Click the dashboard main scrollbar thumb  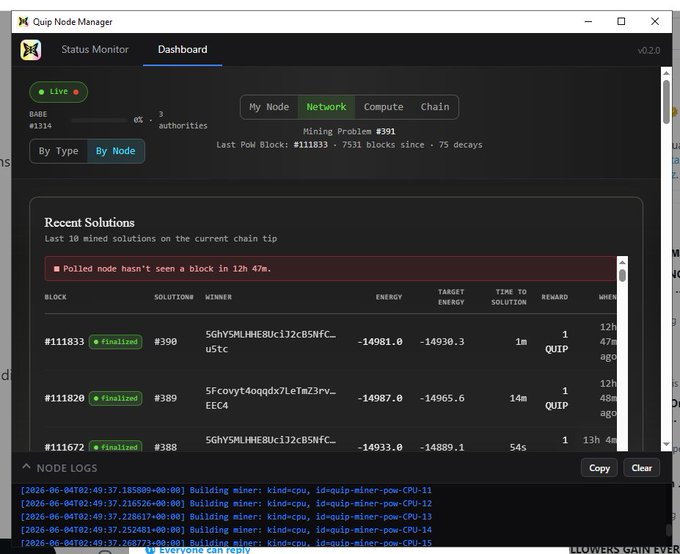tap(666, 102)
